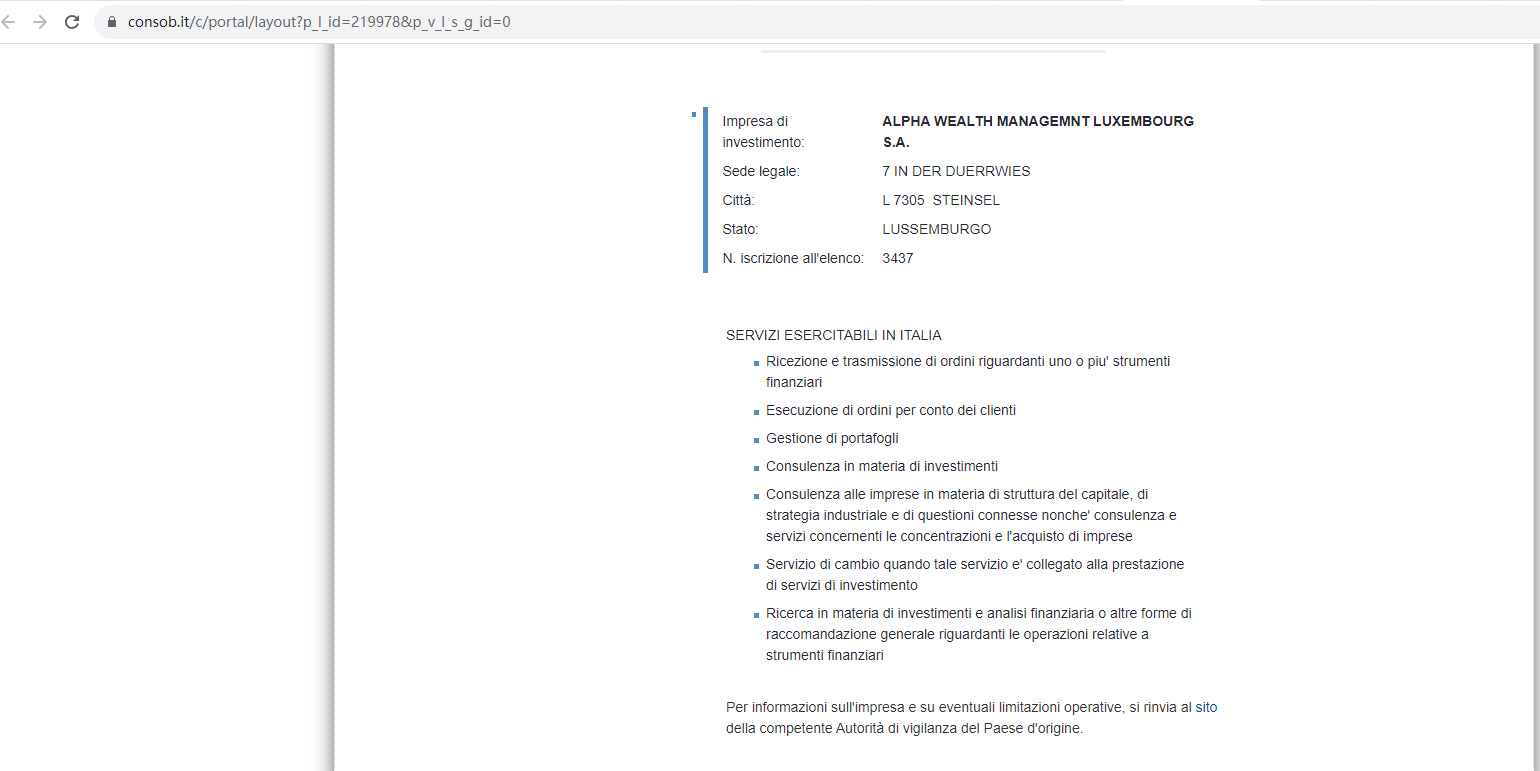Click the 'Gestione di portafogli' item
The height and width of the screenshot is (771, 1540).
pyautogui.click(x=833, y=438)
